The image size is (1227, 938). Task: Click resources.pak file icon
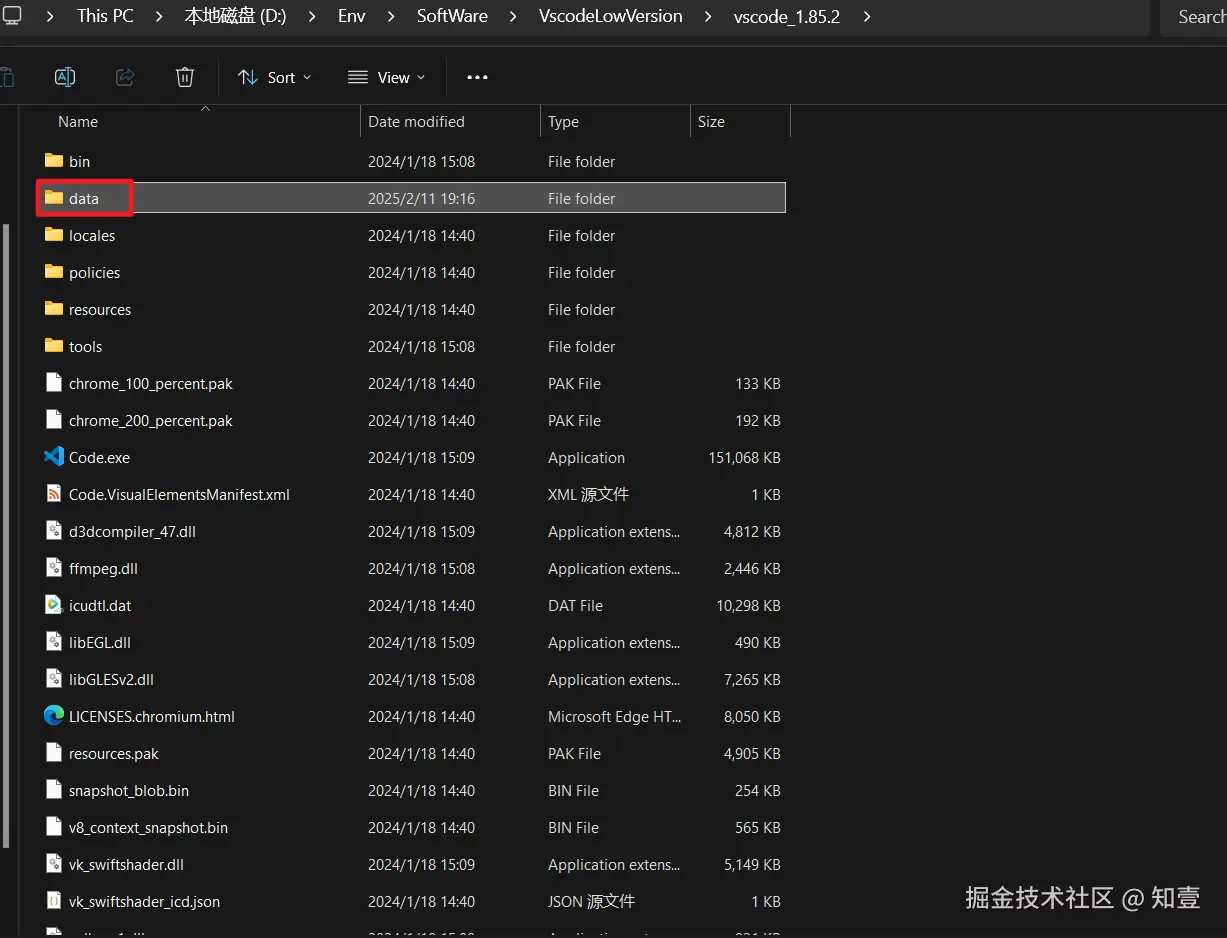click(54, 753)
